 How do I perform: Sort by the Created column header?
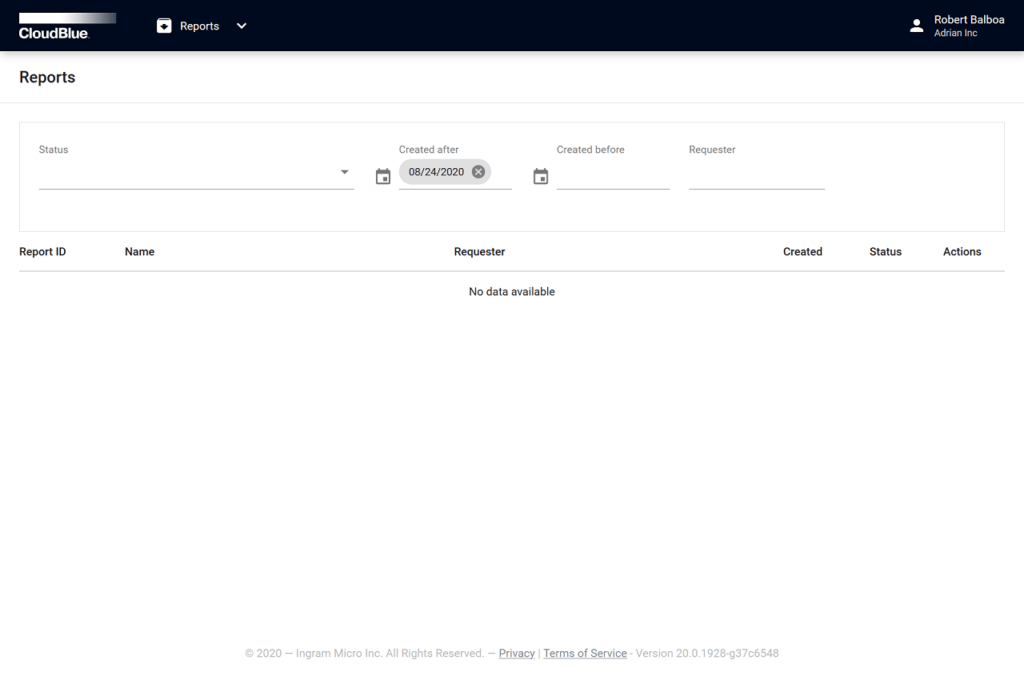pos(802,251)
